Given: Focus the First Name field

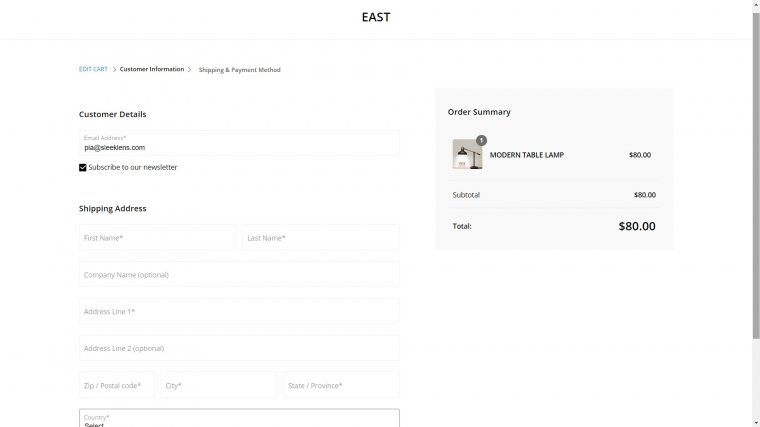Looking at the screenshot, I should point(158,237).
